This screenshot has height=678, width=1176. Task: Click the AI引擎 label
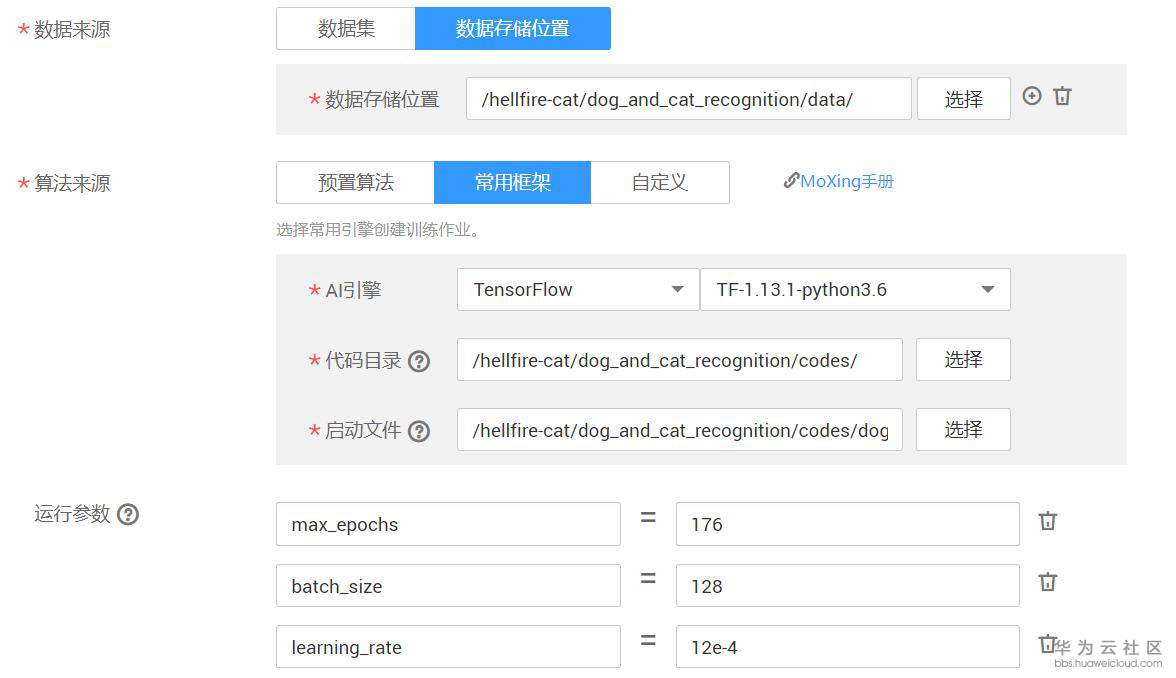[x=353, y=290]
